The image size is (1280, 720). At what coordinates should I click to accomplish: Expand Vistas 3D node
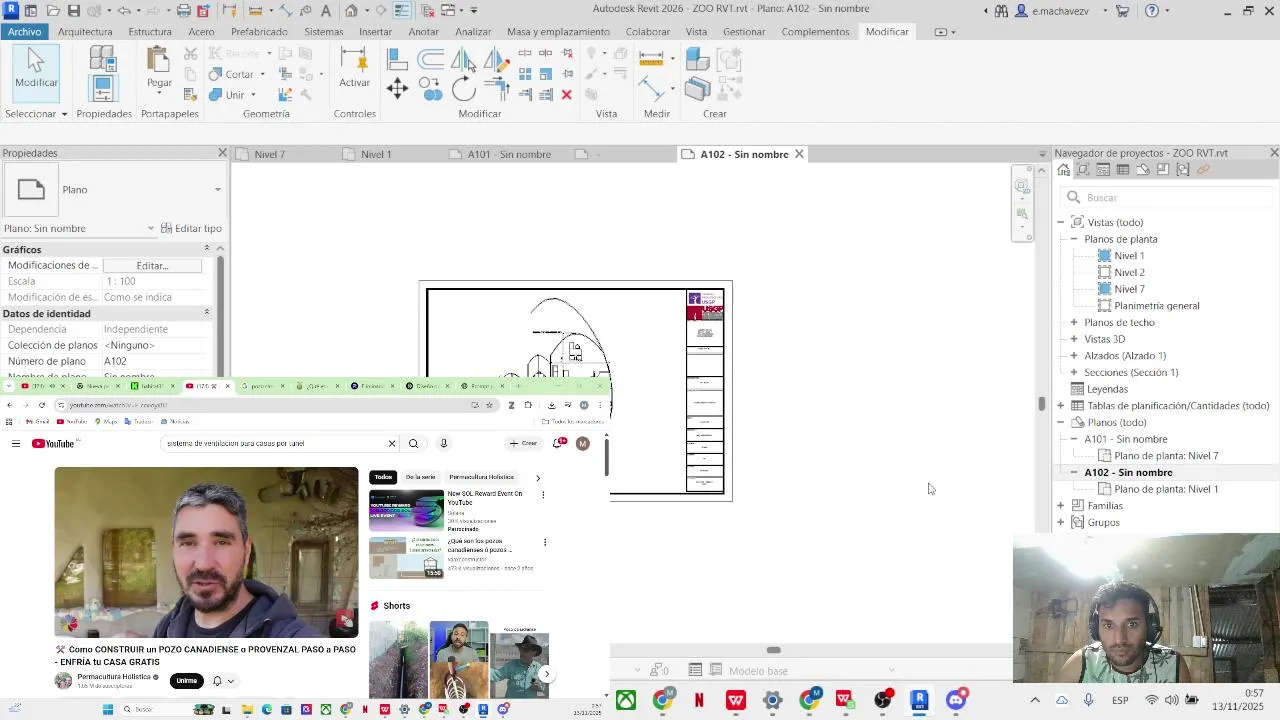pos(1074,339)
